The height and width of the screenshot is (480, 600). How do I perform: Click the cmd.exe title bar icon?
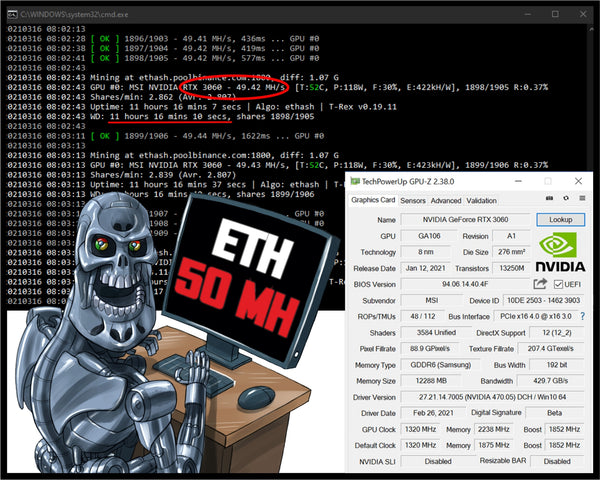(x=13, y=15)
